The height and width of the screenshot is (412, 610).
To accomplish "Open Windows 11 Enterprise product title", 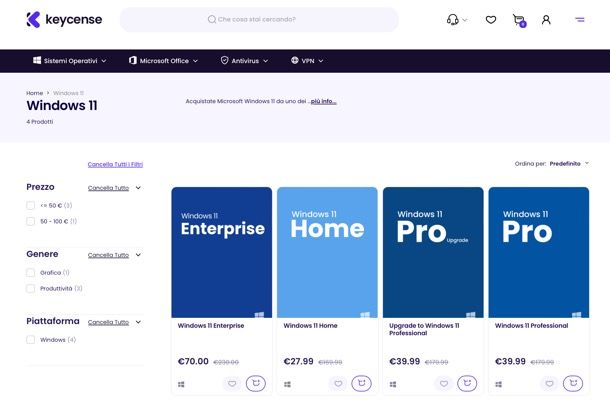I will (x=211, y=326).
